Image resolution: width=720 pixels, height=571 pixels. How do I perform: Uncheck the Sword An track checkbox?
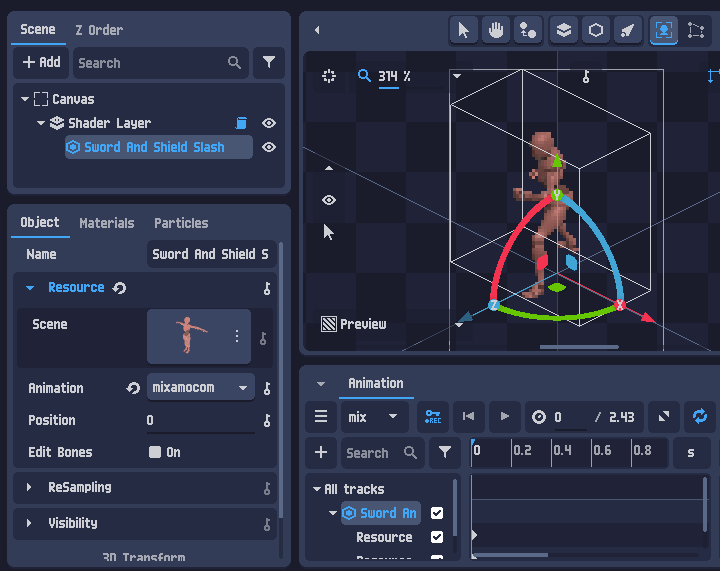pos(437,513)
